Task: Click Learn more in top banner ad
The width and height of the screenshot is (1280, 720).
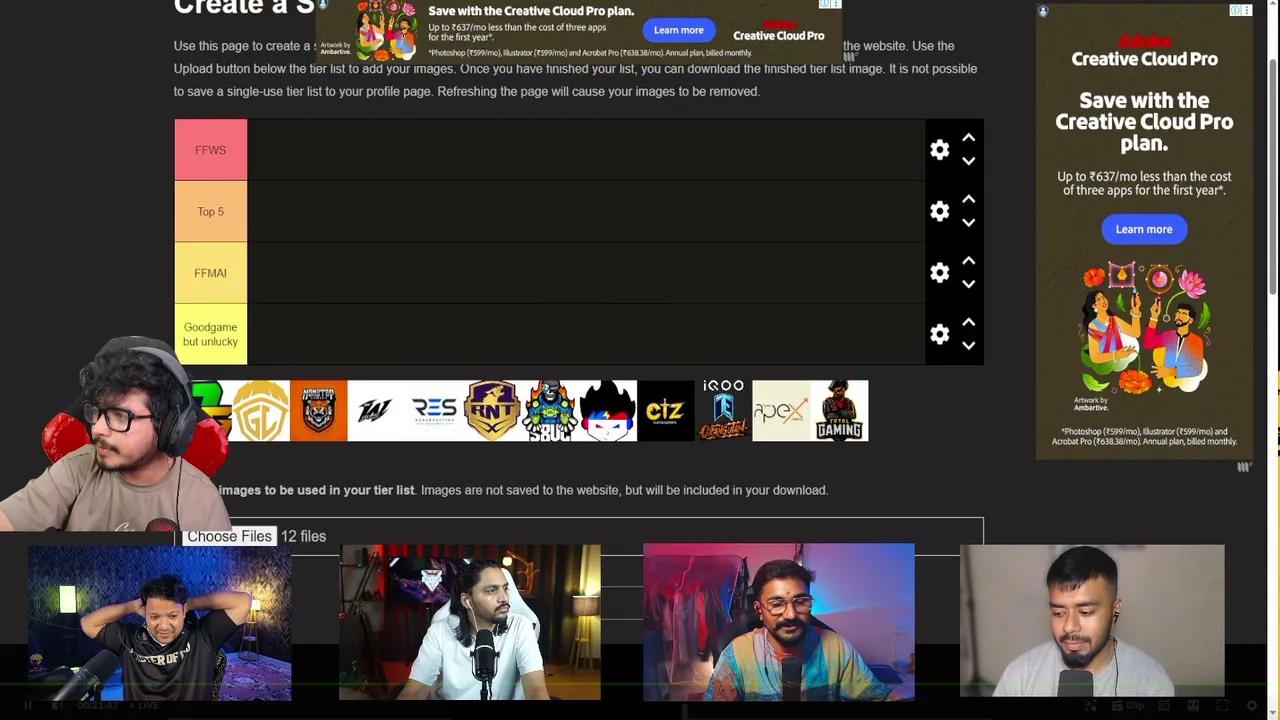Action: point(679,30)
